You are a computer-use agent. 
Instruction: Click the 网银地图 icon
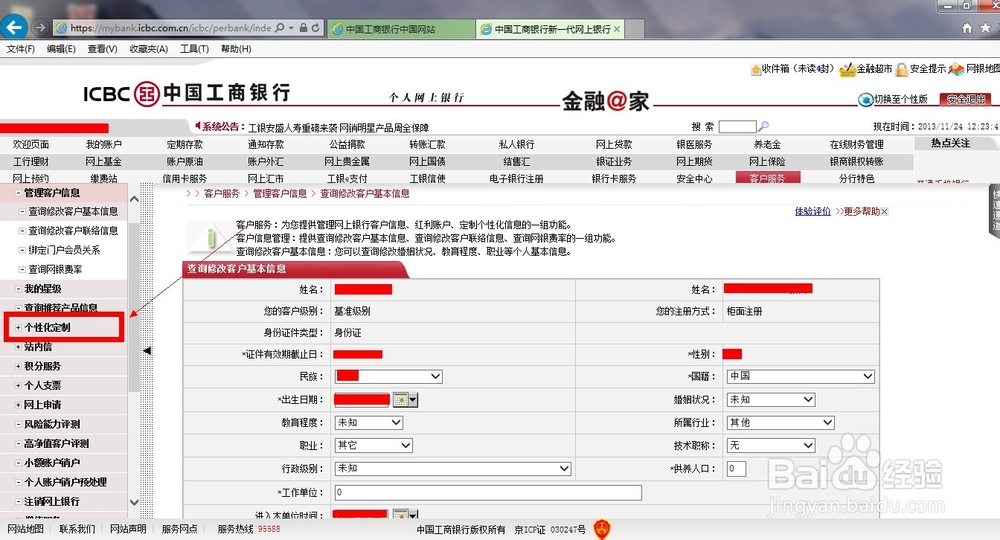pyautogui.click(x=956, y=69)
